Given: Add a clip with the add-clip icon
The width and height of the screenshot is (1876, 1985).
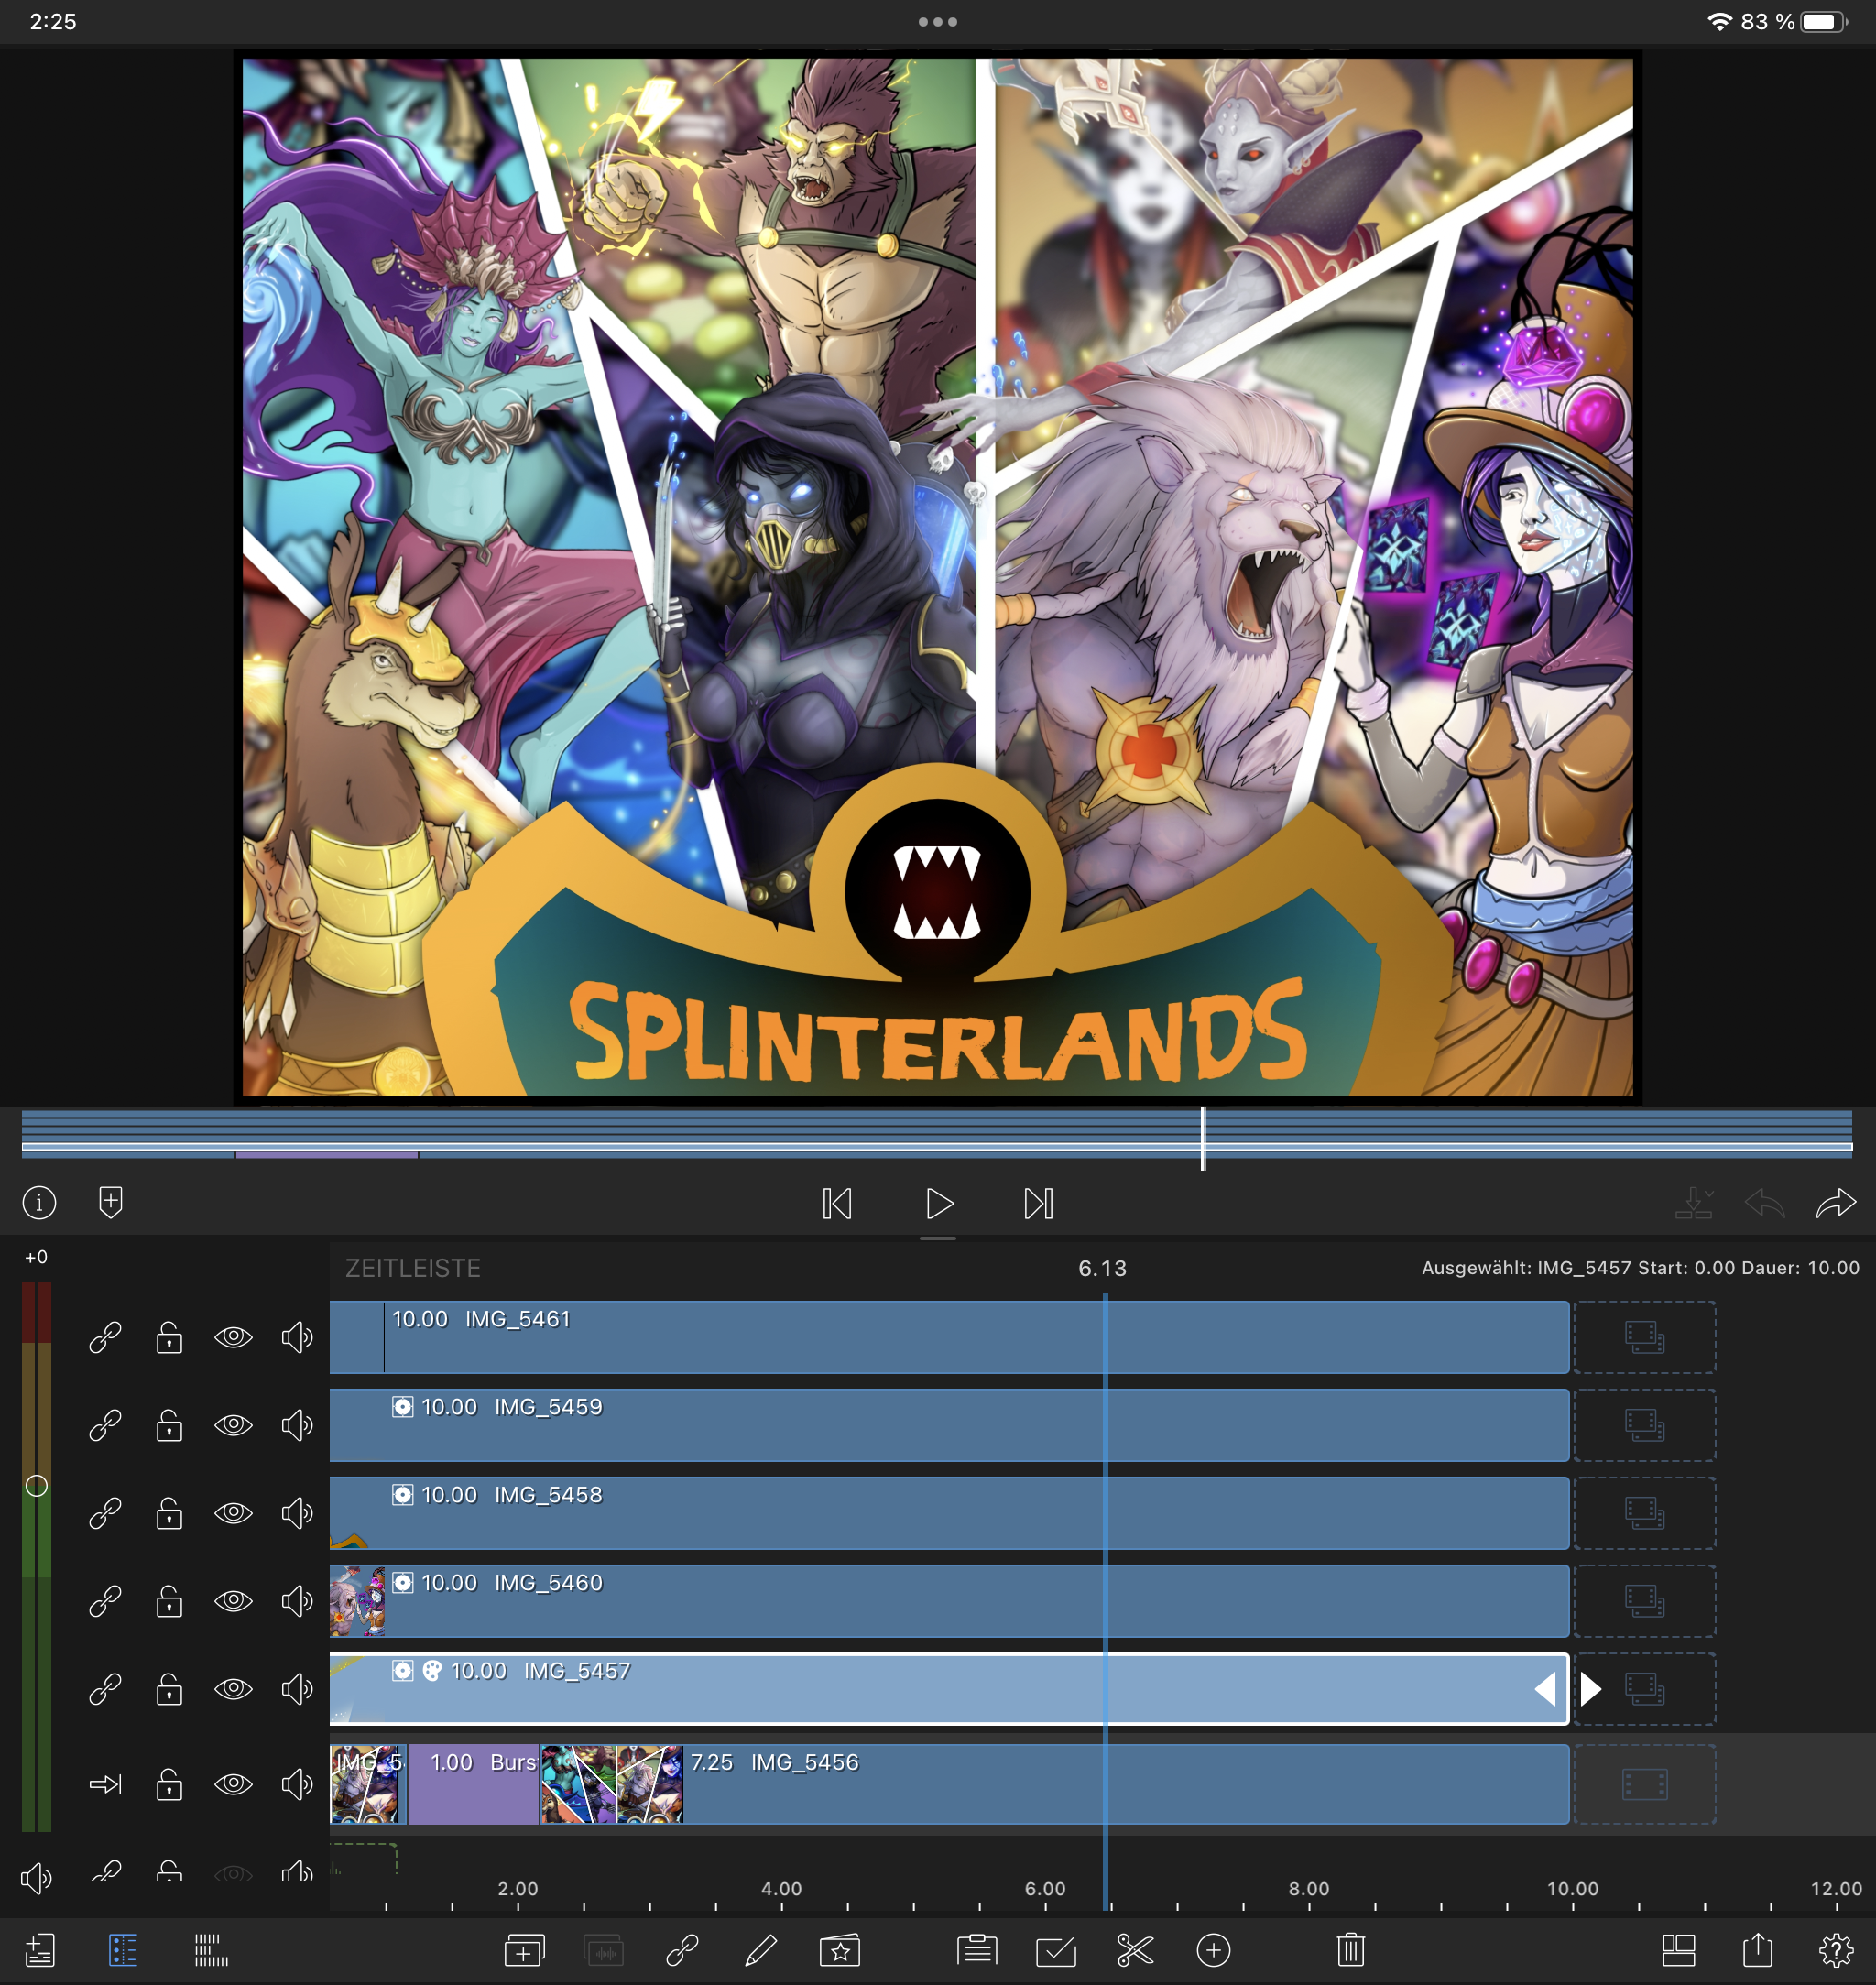Looking at the screenshot, I should pos(524,1949).
